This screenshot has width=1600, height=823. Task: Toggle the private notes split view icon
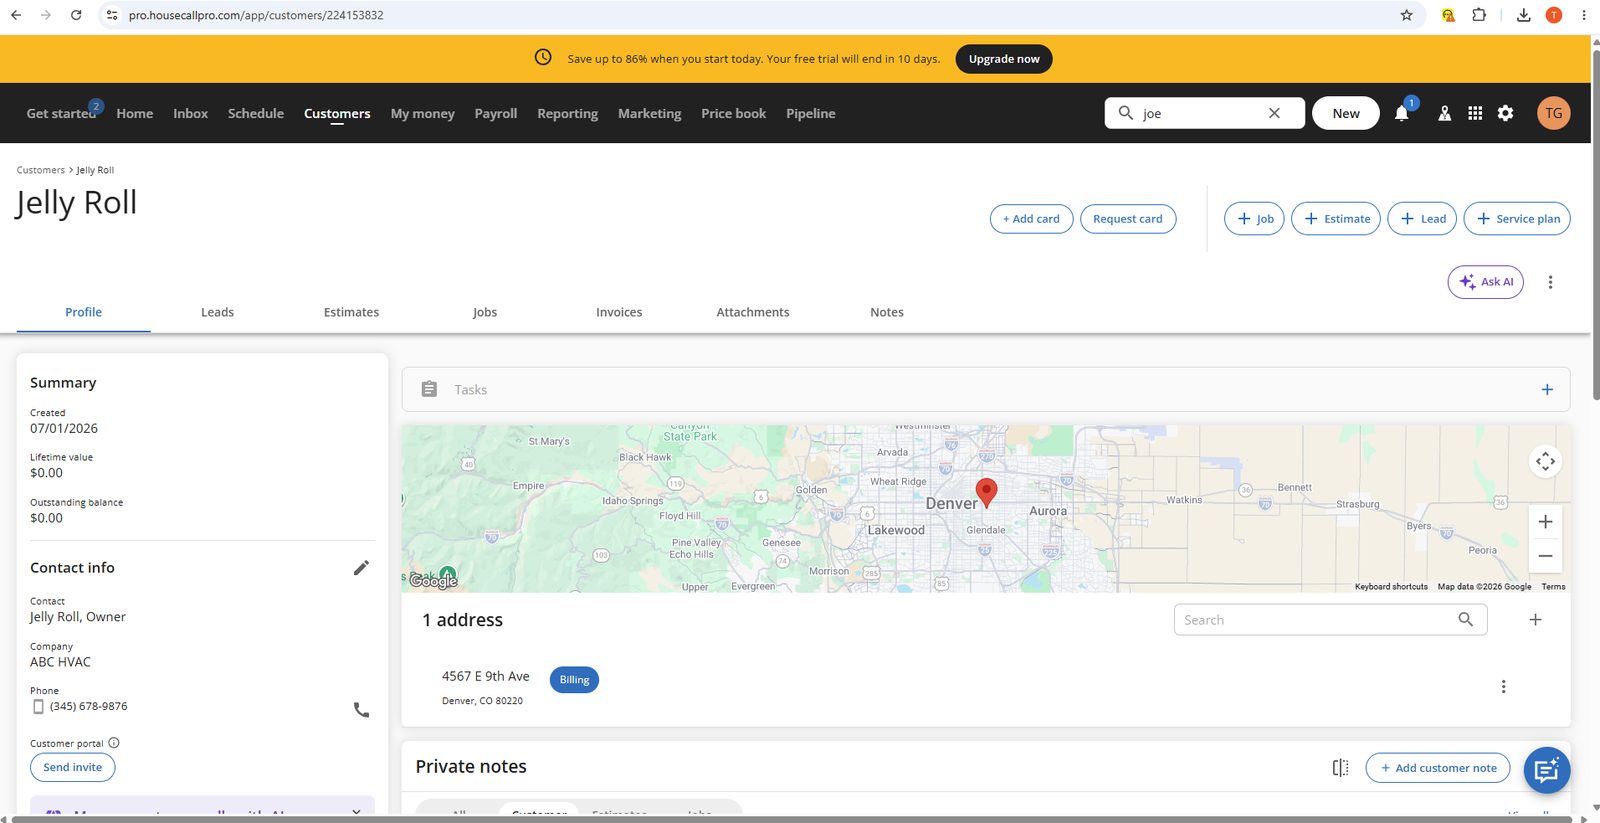[1340, 768]
